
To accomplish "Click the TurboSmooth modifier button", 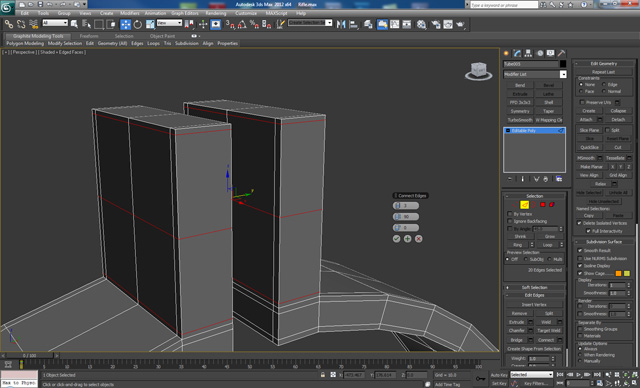I will pos(520,120).
